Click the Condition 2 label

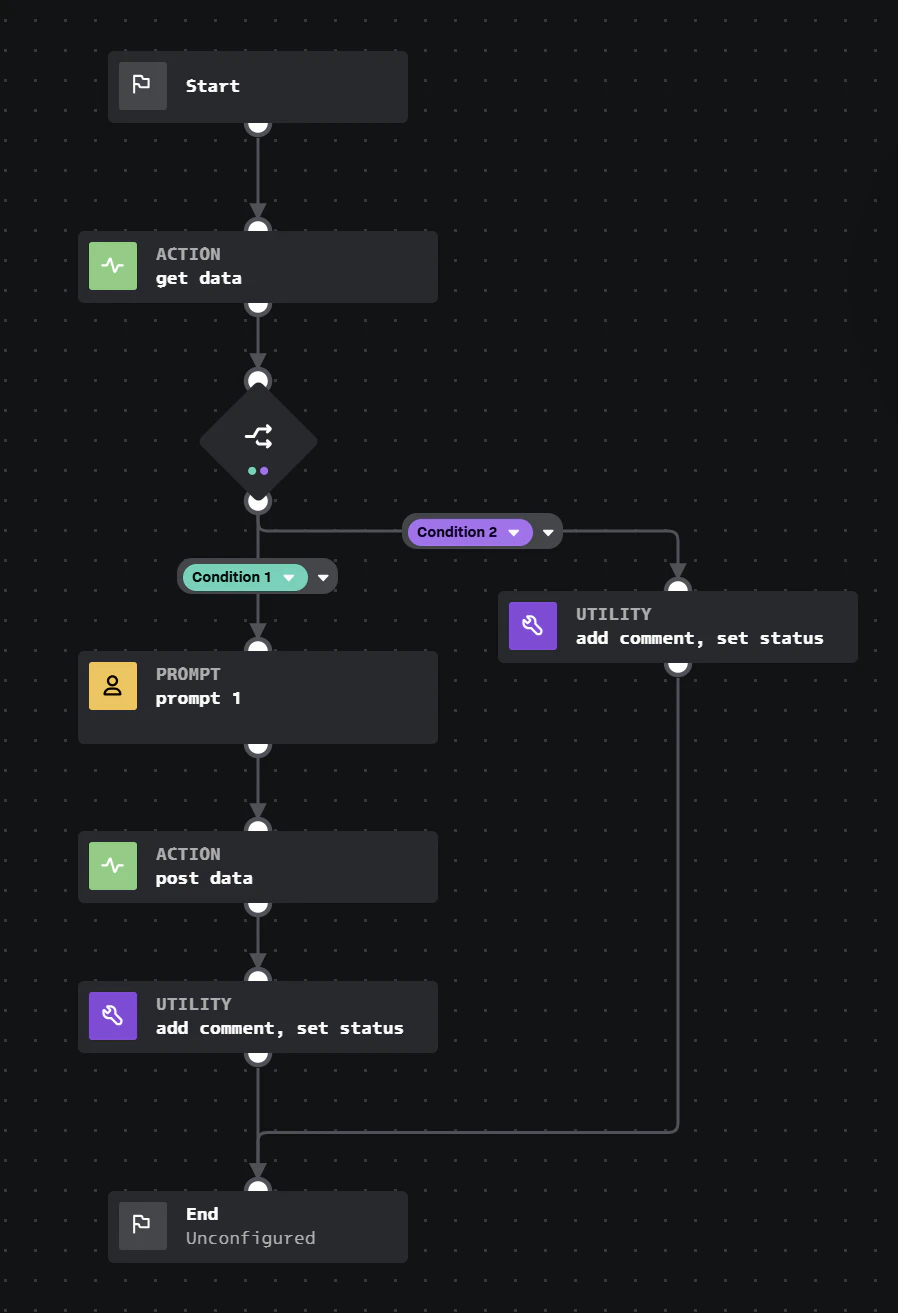click(x=457, y=532)
